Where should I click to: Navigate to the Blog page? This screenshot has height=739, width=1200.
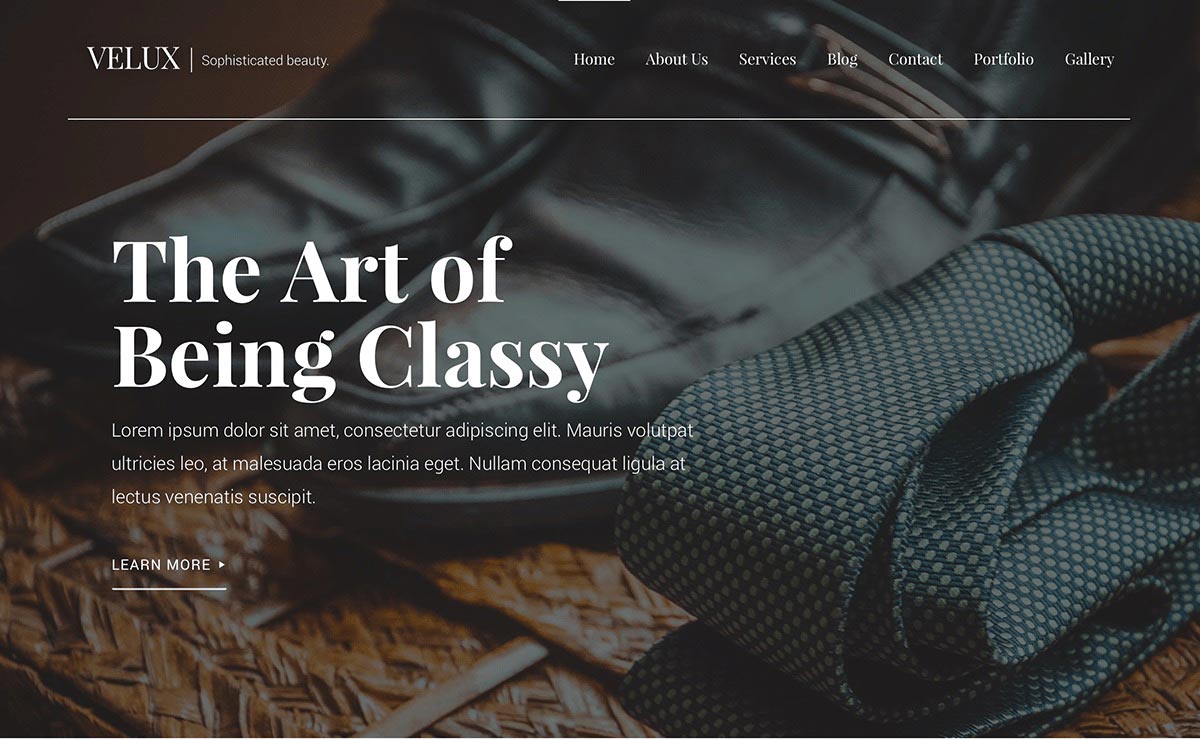[x=842, y=59]
